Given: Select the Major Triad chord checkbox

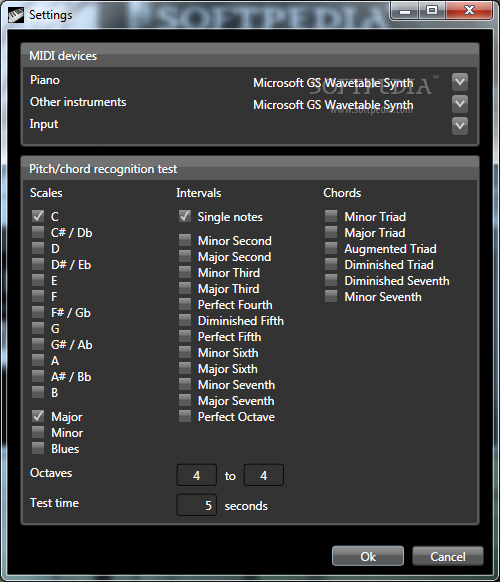Looking at the screenshot, I should [331, 232].
